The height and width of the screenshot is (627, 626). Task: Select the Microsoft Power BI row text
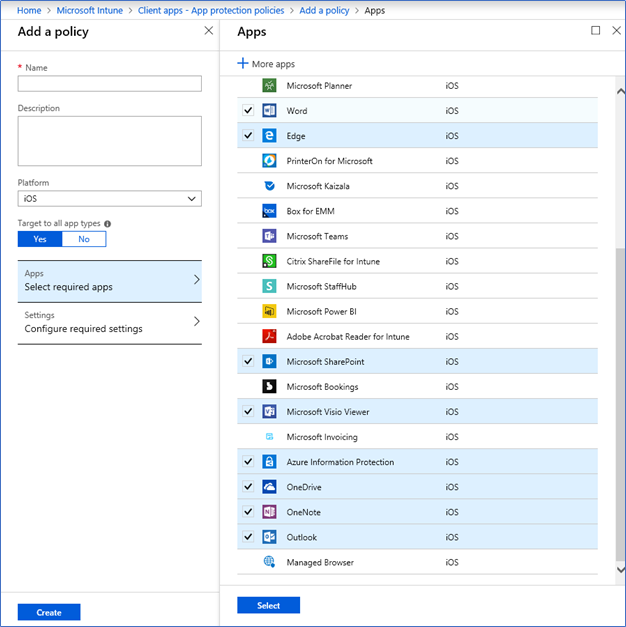[x=321, y=312]
